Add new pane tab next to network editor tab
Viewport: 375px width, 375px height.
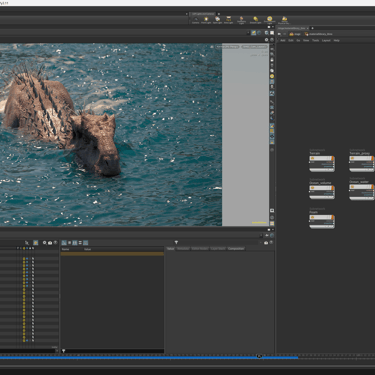pos(312,28)
